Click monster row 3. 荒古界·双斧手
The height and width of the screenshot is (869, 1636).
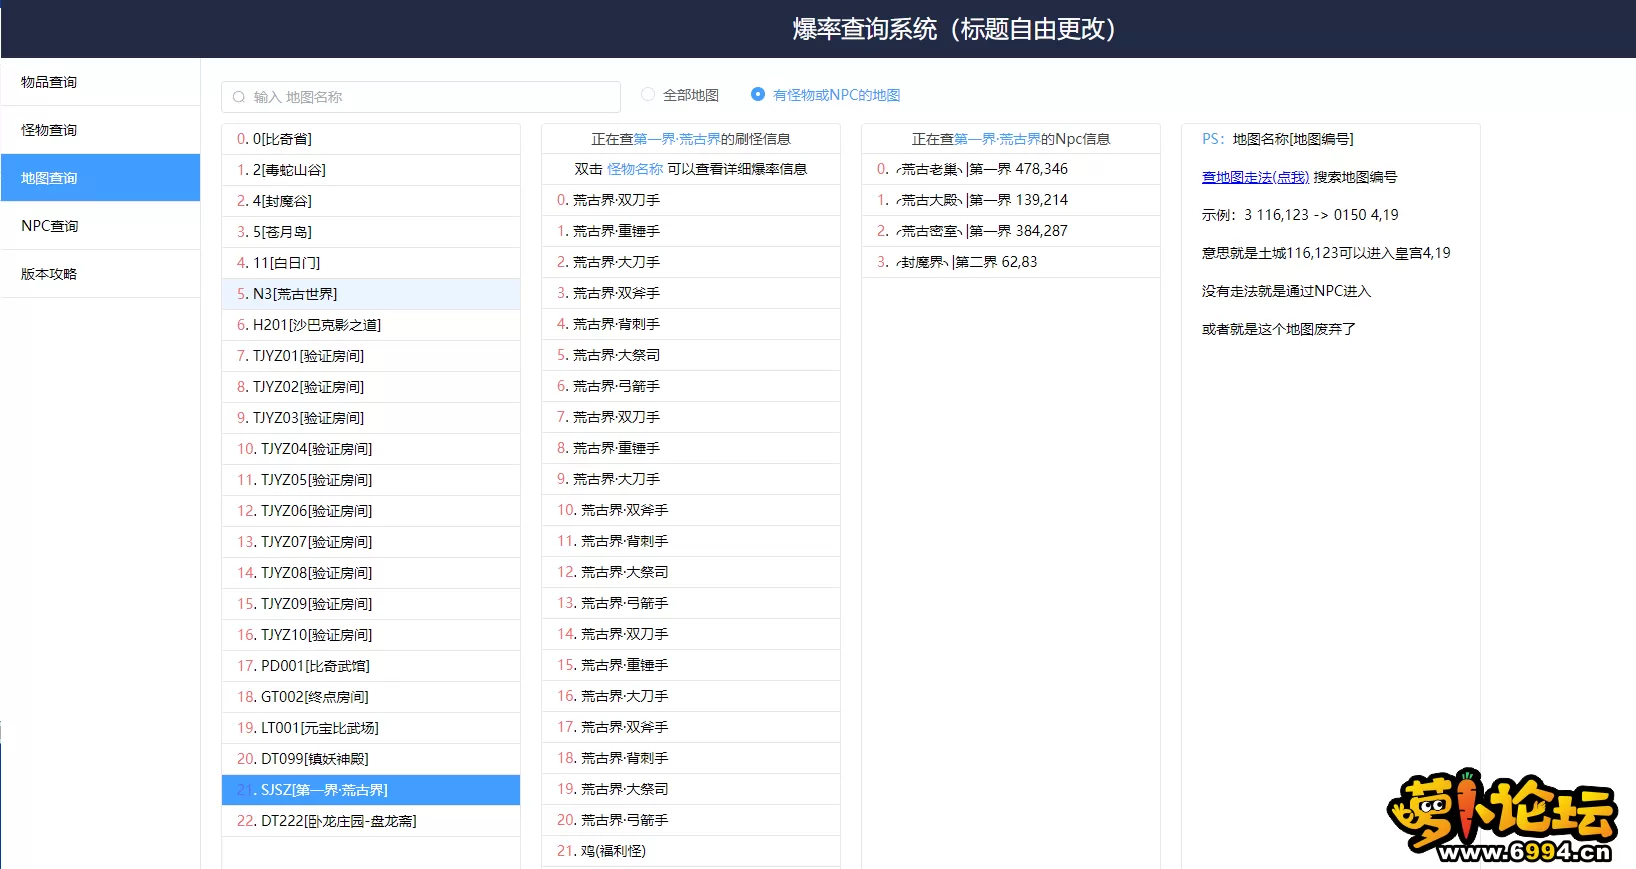pyautogui.click(x=691, y=293)
